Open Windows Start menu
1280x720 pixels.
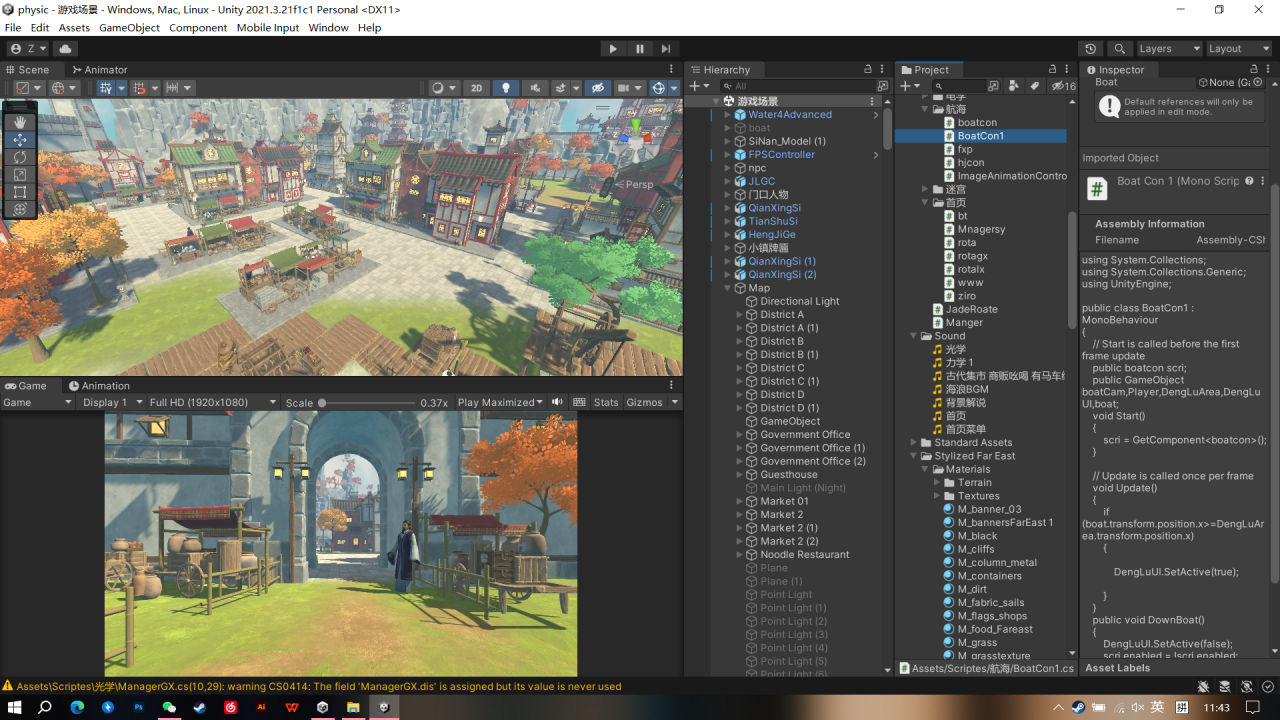15,707
